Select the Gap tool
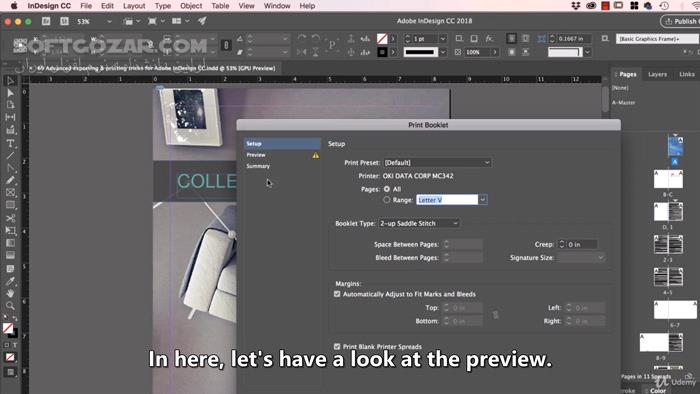 pyautogui.click(x=10, y=117)
